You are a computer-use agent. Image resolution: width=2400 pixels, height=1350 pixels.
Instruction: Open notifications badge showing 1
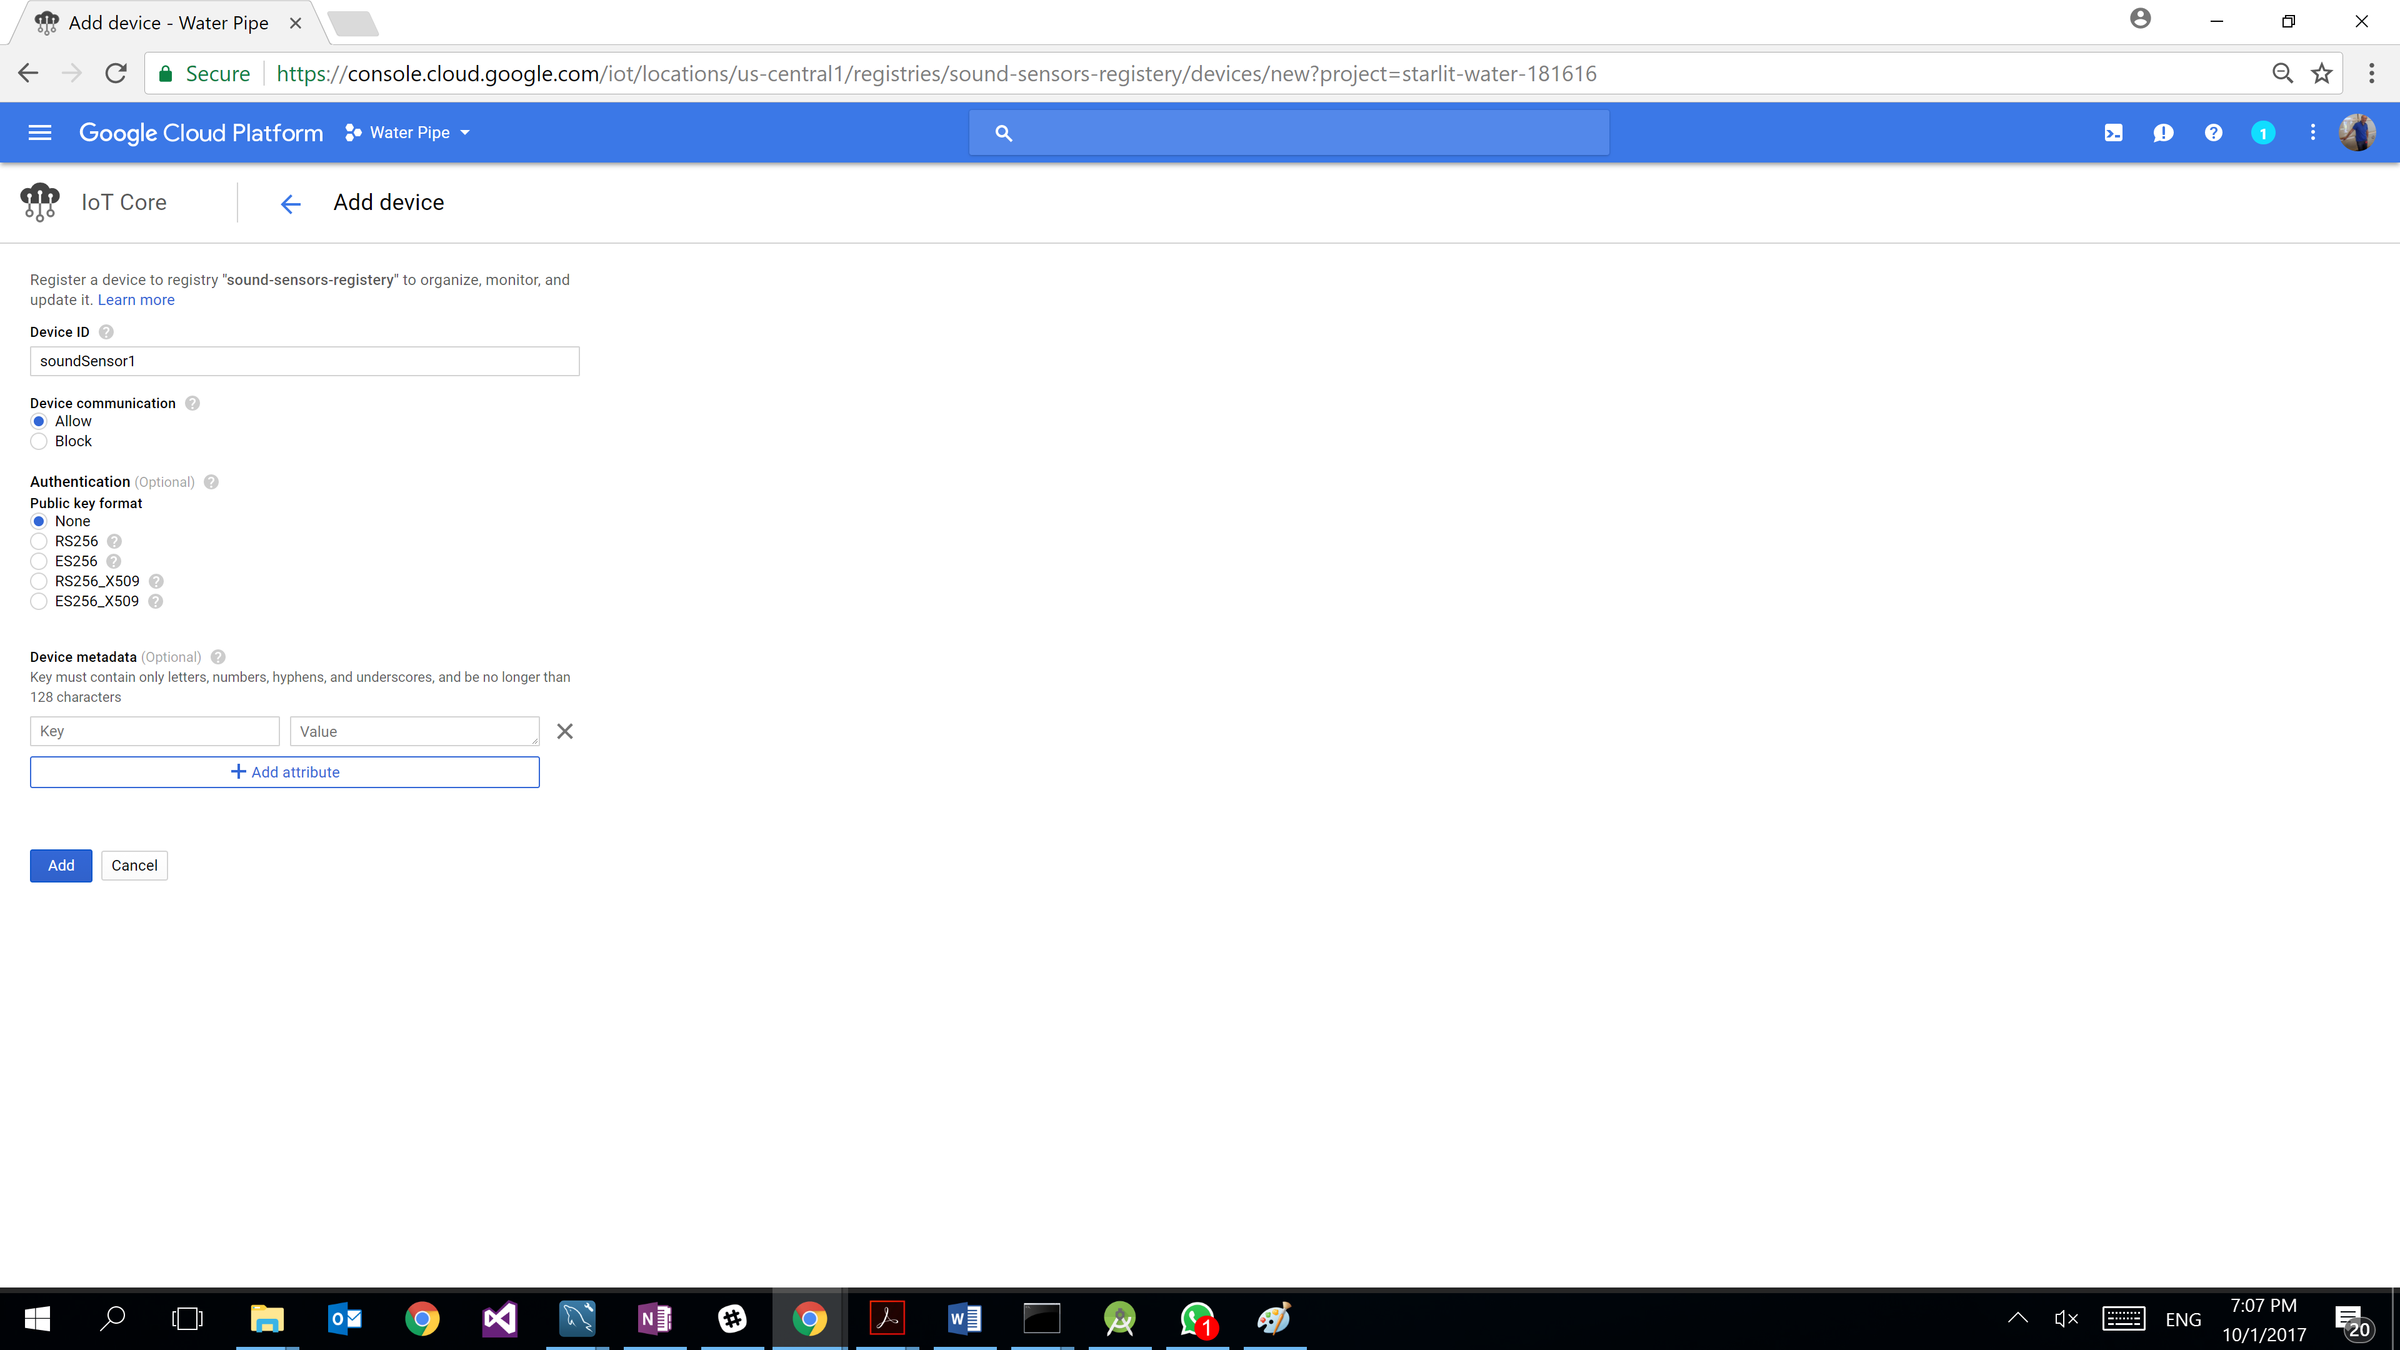pyautogui.click(x=2263, y=133)
